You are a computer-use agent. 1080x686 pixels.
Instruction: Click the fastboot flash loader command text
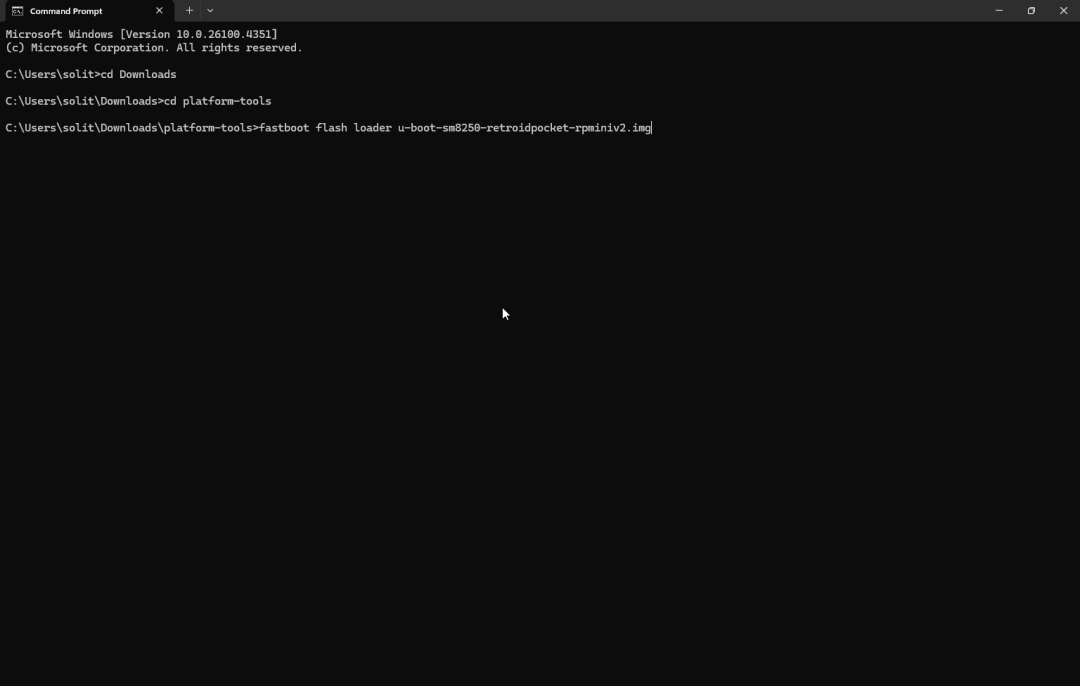coord(330,127)
